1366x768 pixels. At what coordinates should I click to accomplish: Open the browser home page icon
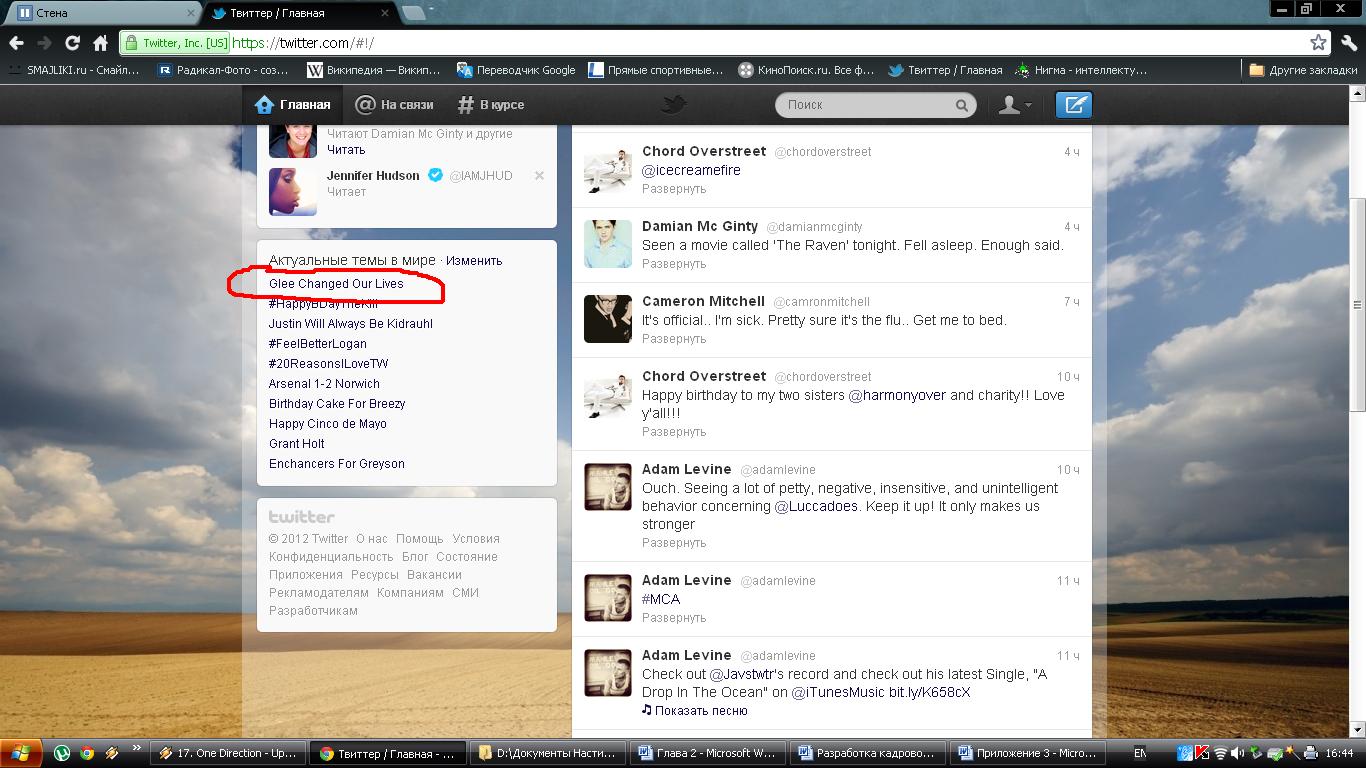100,43
